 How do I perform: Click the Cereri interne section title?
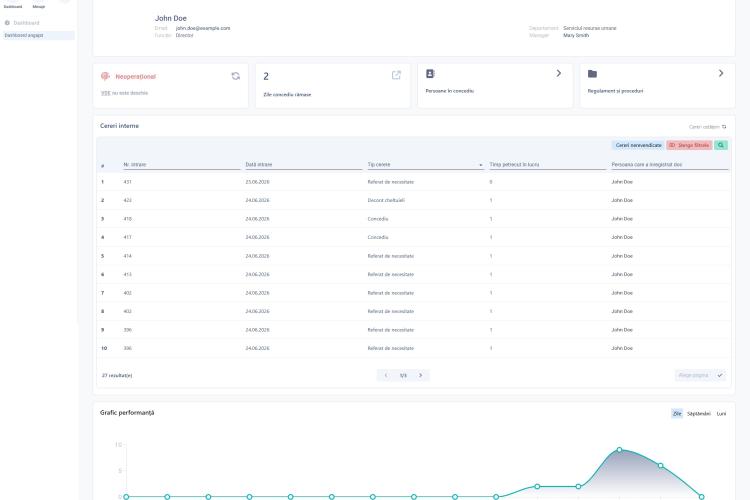(x=119, y=126)
